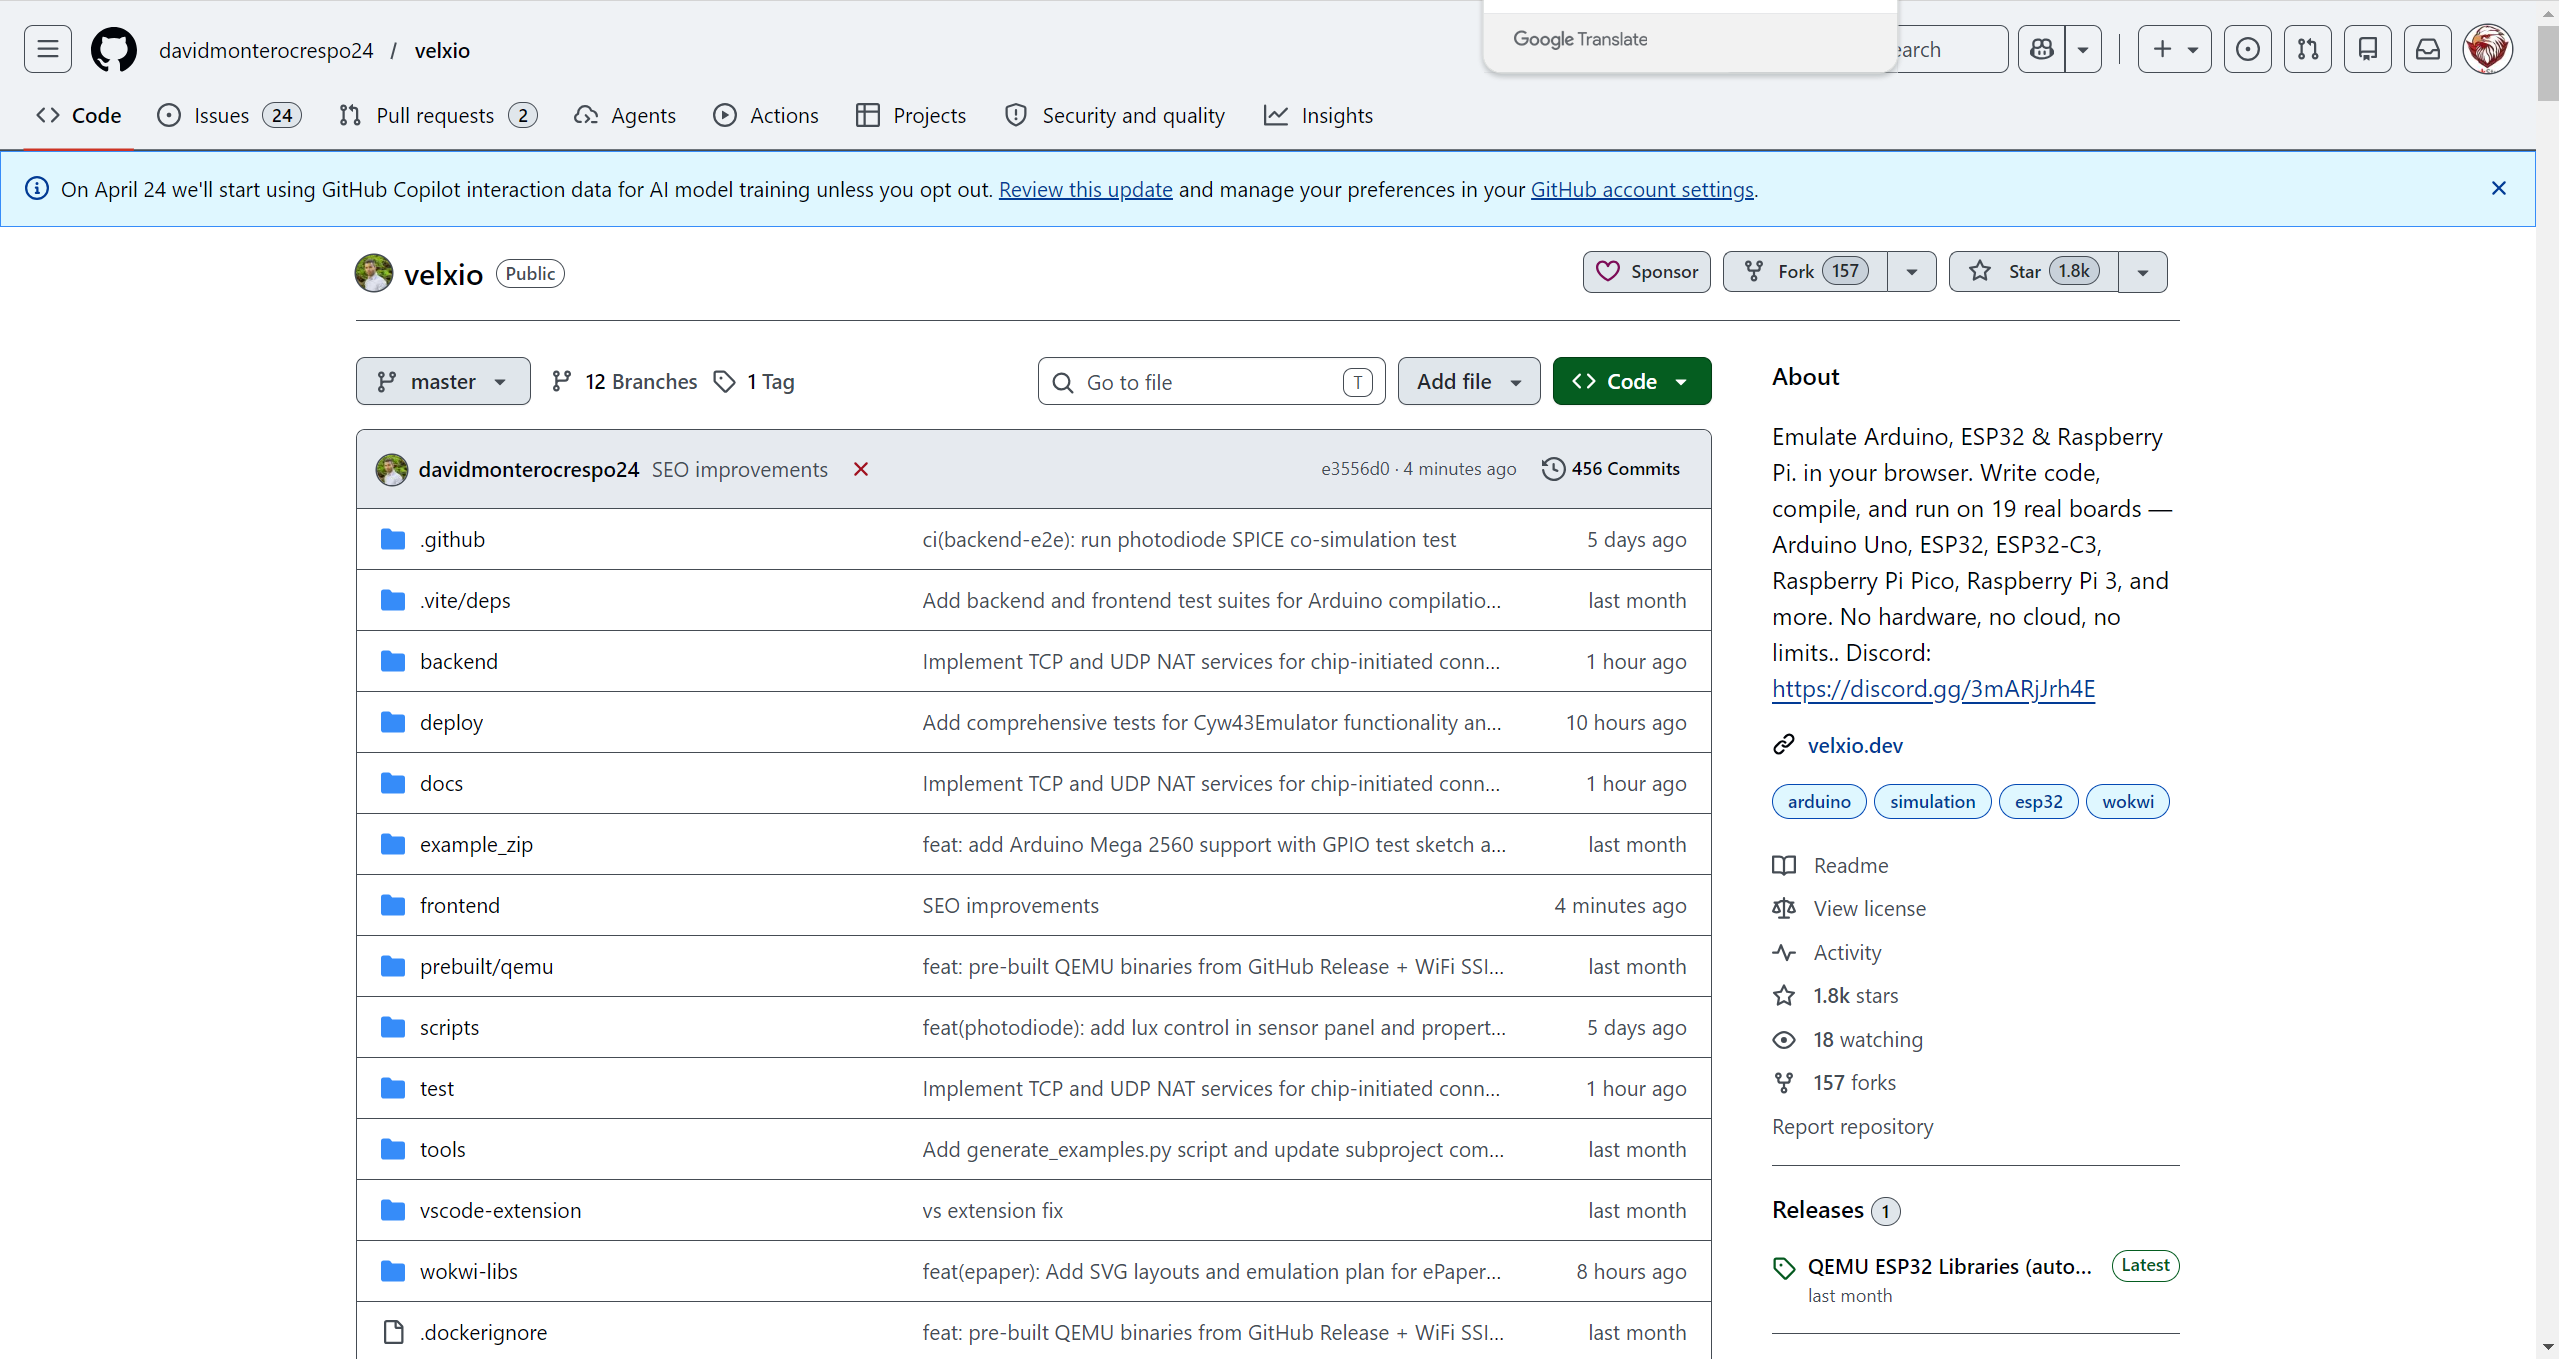Image resolution: width=2559 pixels, height=1359 pixels.
Task: Focus the Go to file search field
Action: pyautogui.click(x=1210, y=382)
